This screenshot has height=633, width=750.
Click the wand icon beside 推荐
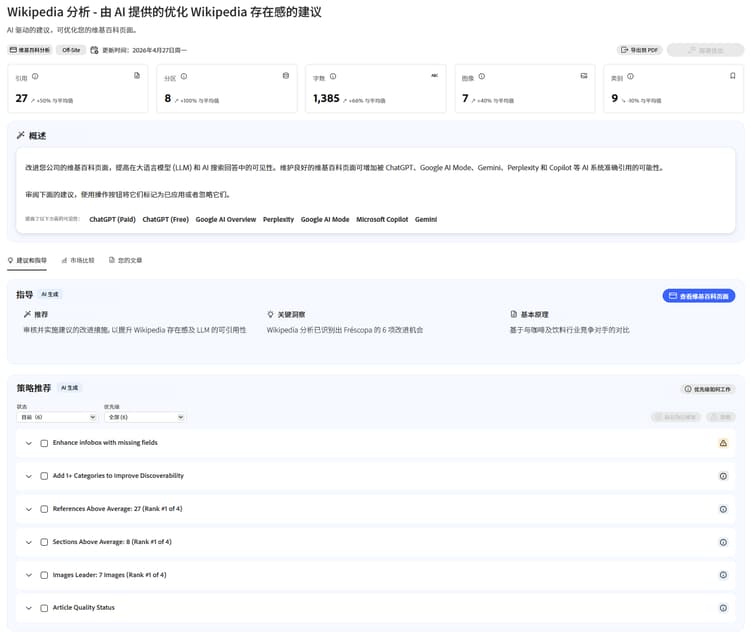coord(27,314)
